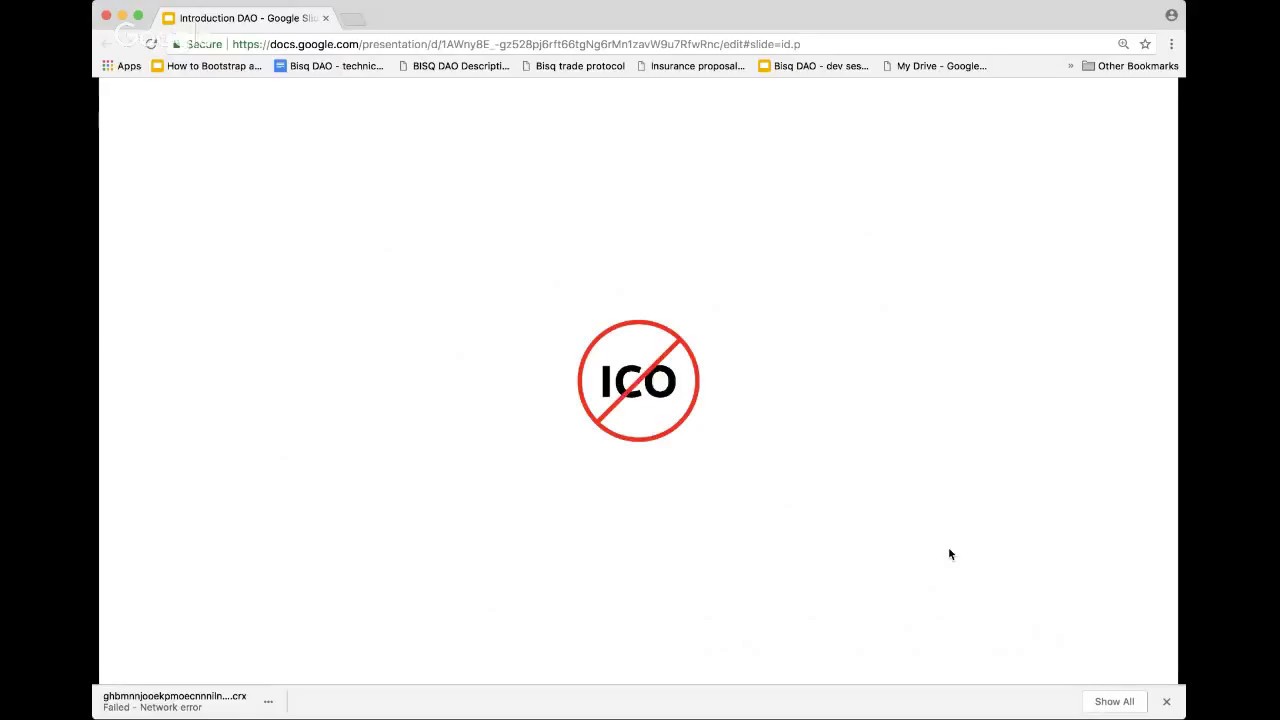Reload the page with the refresh icon

151,44
